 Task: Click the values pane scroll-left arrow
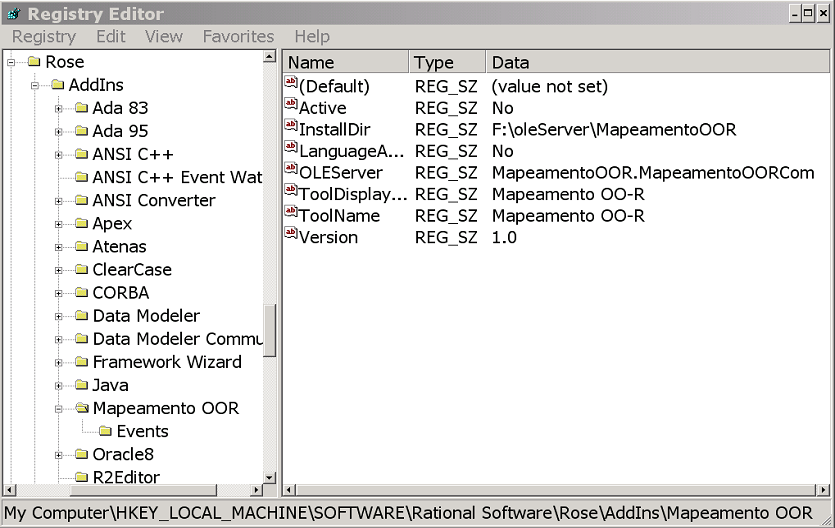click(x=289, y=490)
